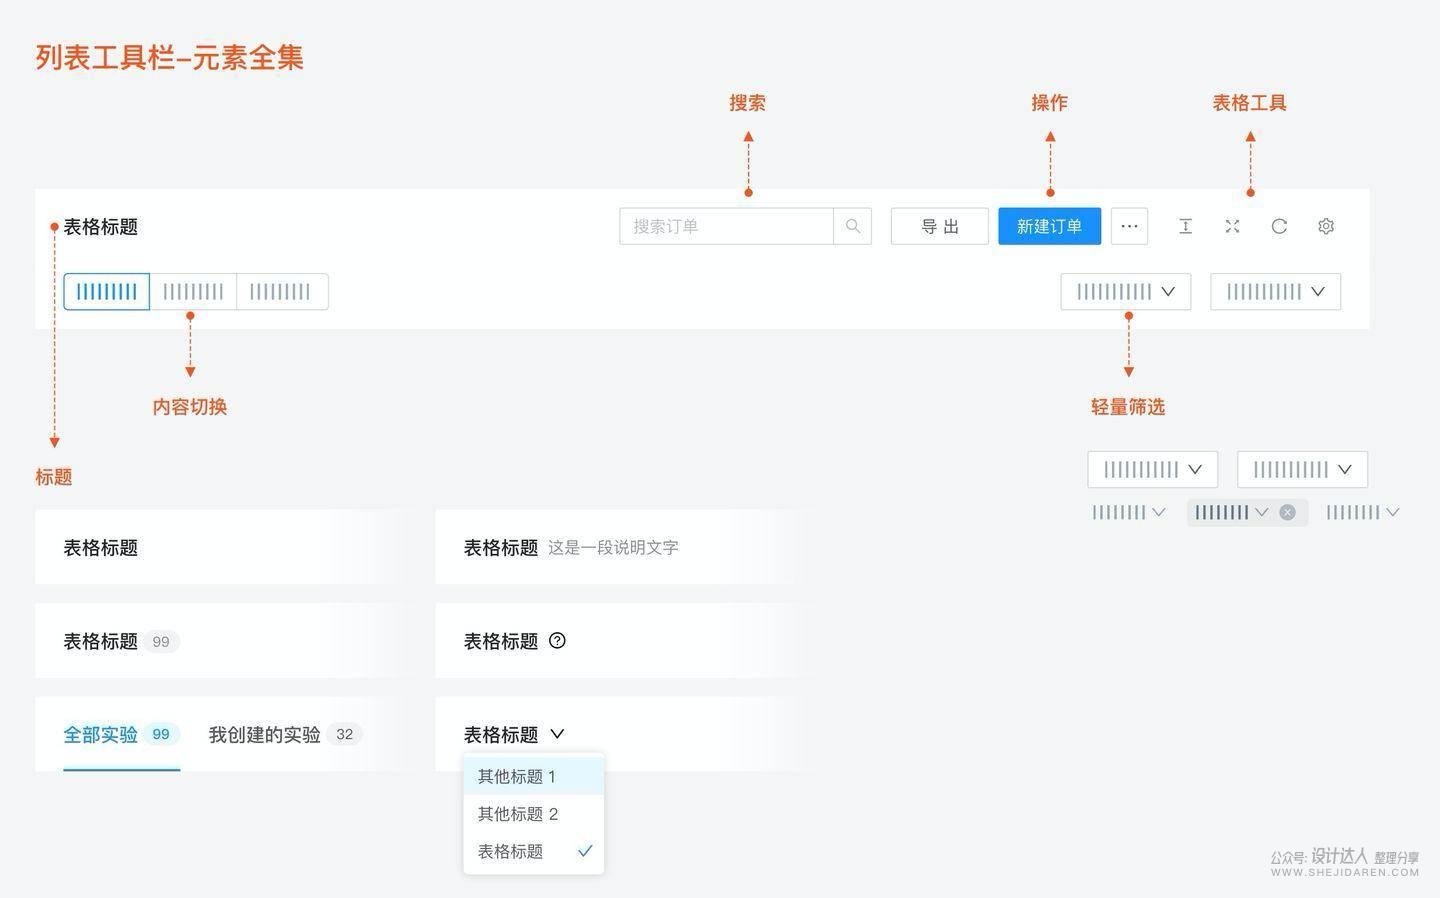Open the left toolbar filter dropdown under 导出
The height and width of the screenshot is (898, 1440).
coord(1126,291)
